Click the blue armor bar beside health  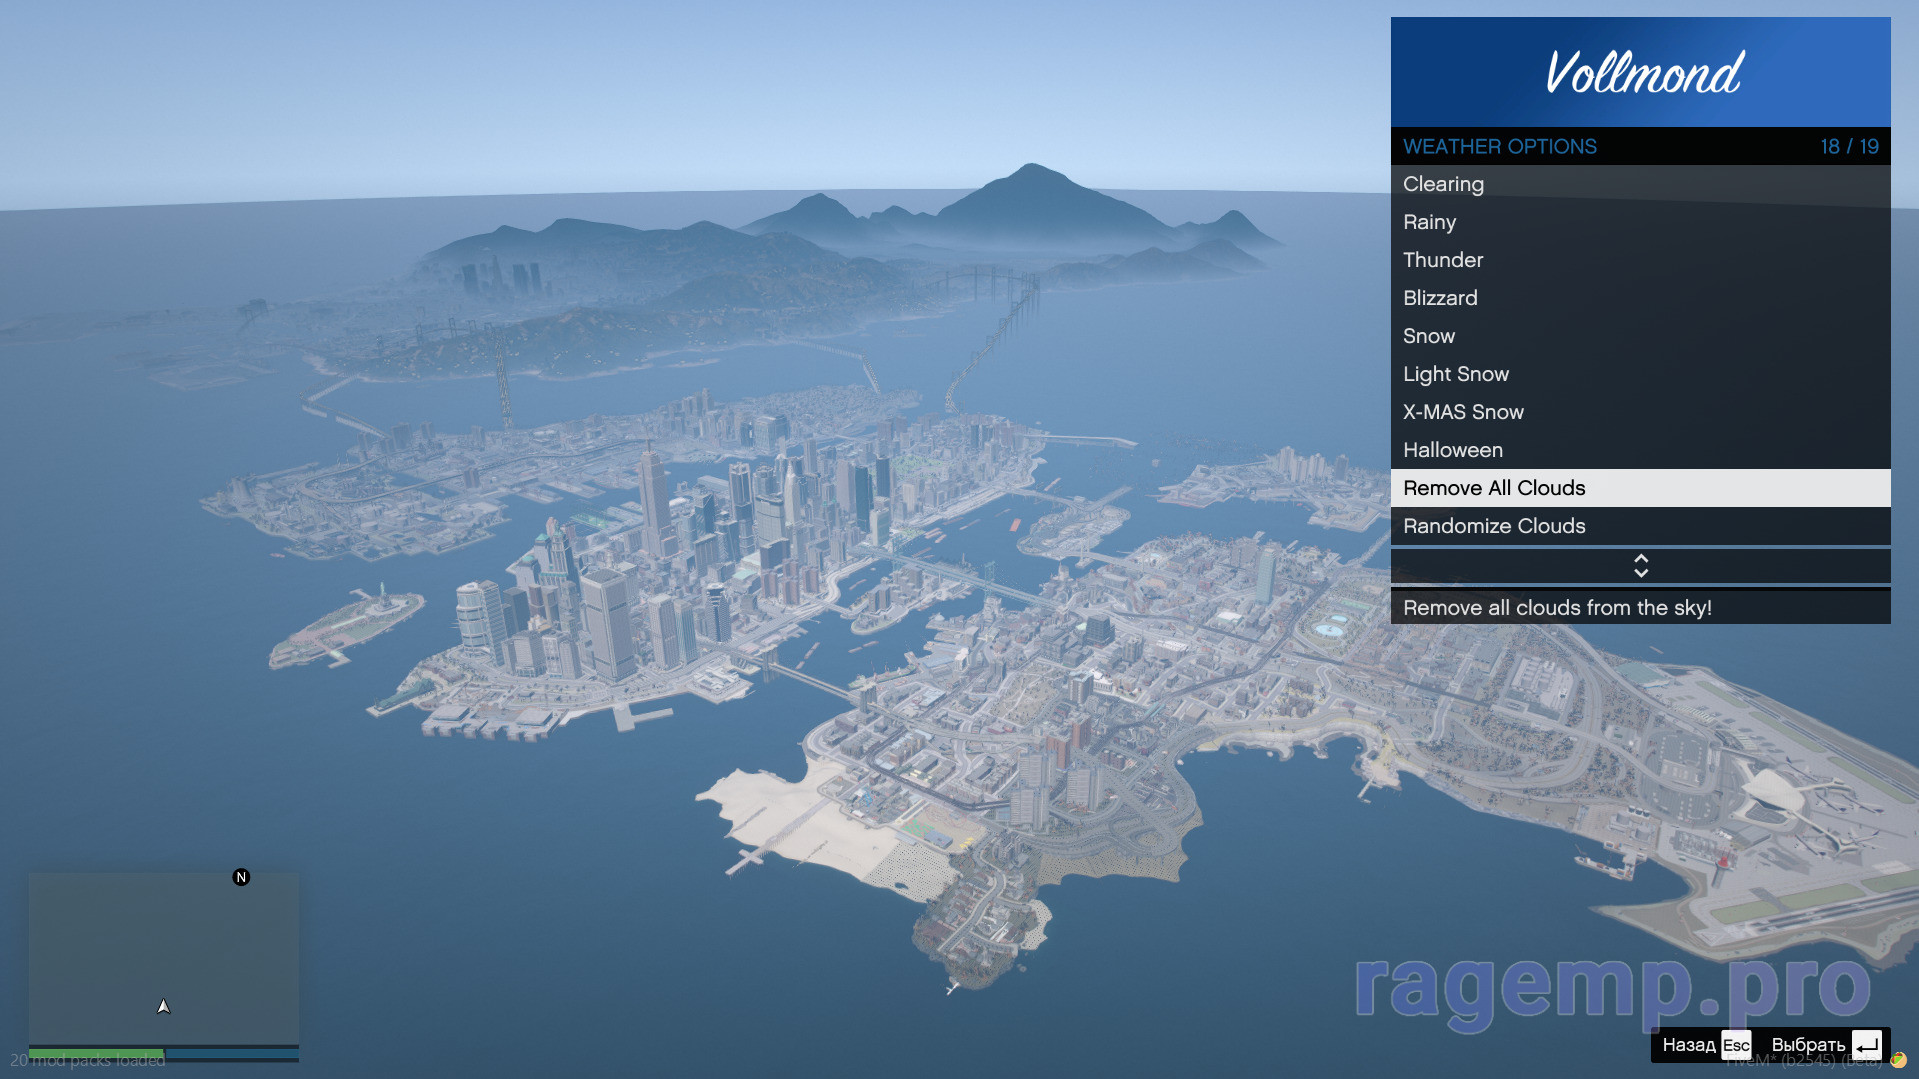click(x=232, y=1053)
